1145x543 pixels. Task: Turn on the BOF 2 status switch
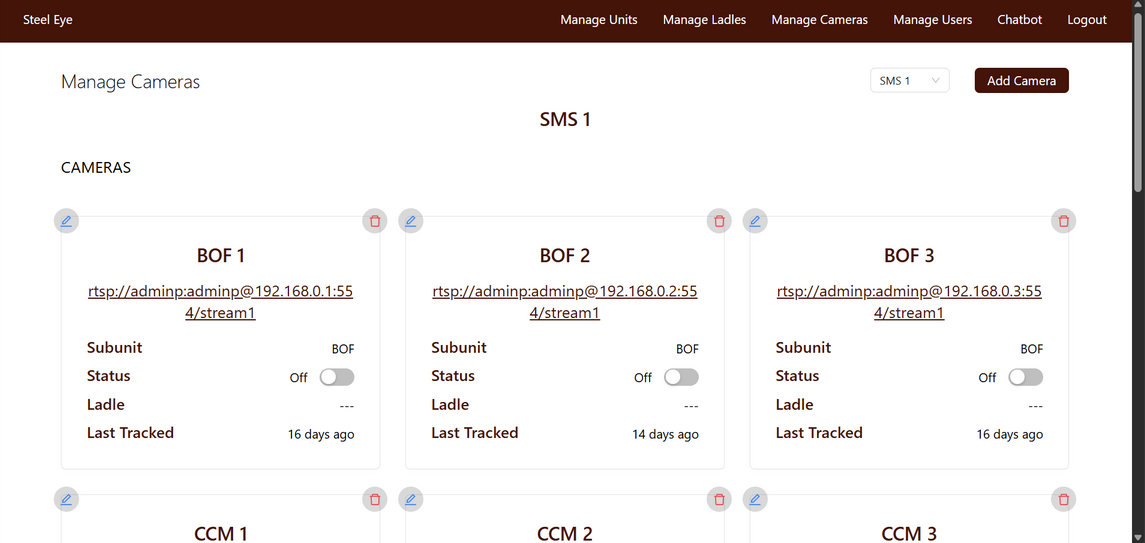click(681, 377)
